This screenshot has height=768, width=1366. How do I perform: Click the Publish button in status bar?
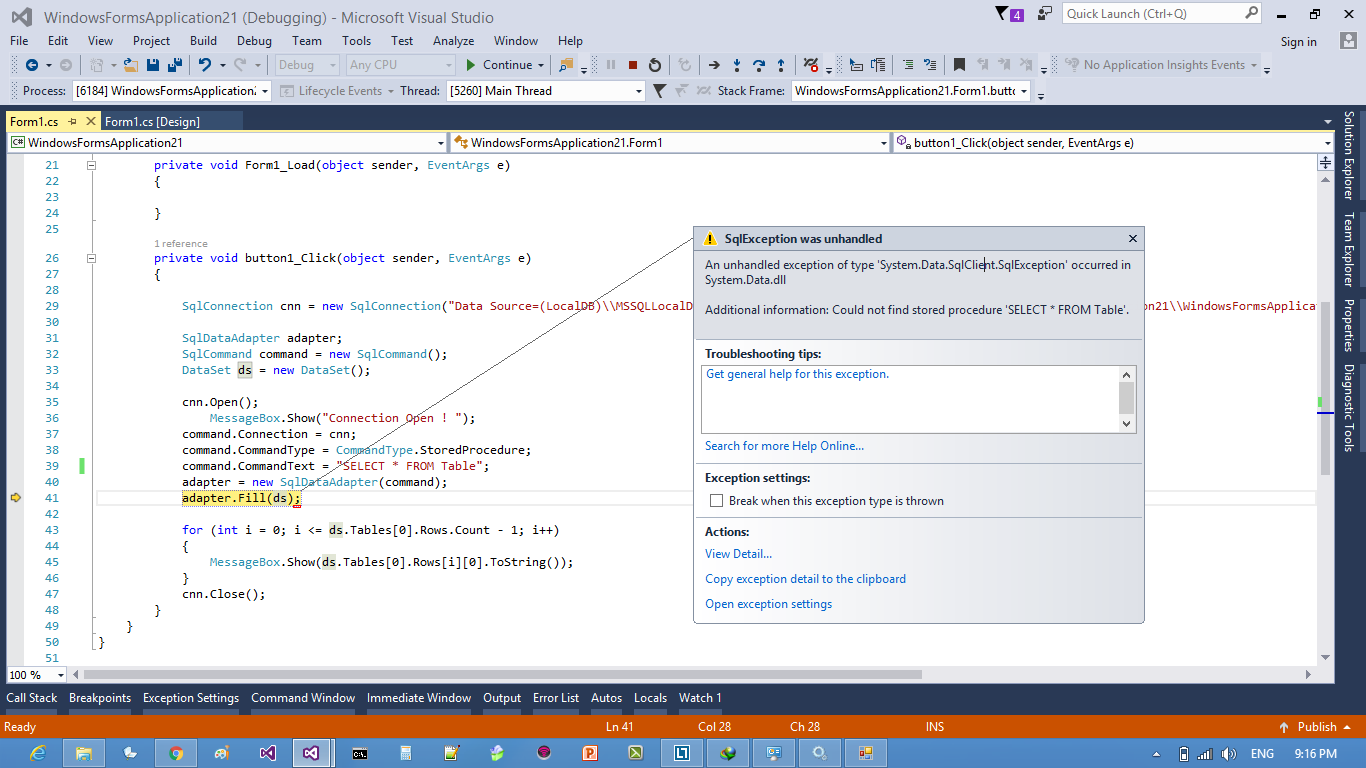coord(1317,727)
